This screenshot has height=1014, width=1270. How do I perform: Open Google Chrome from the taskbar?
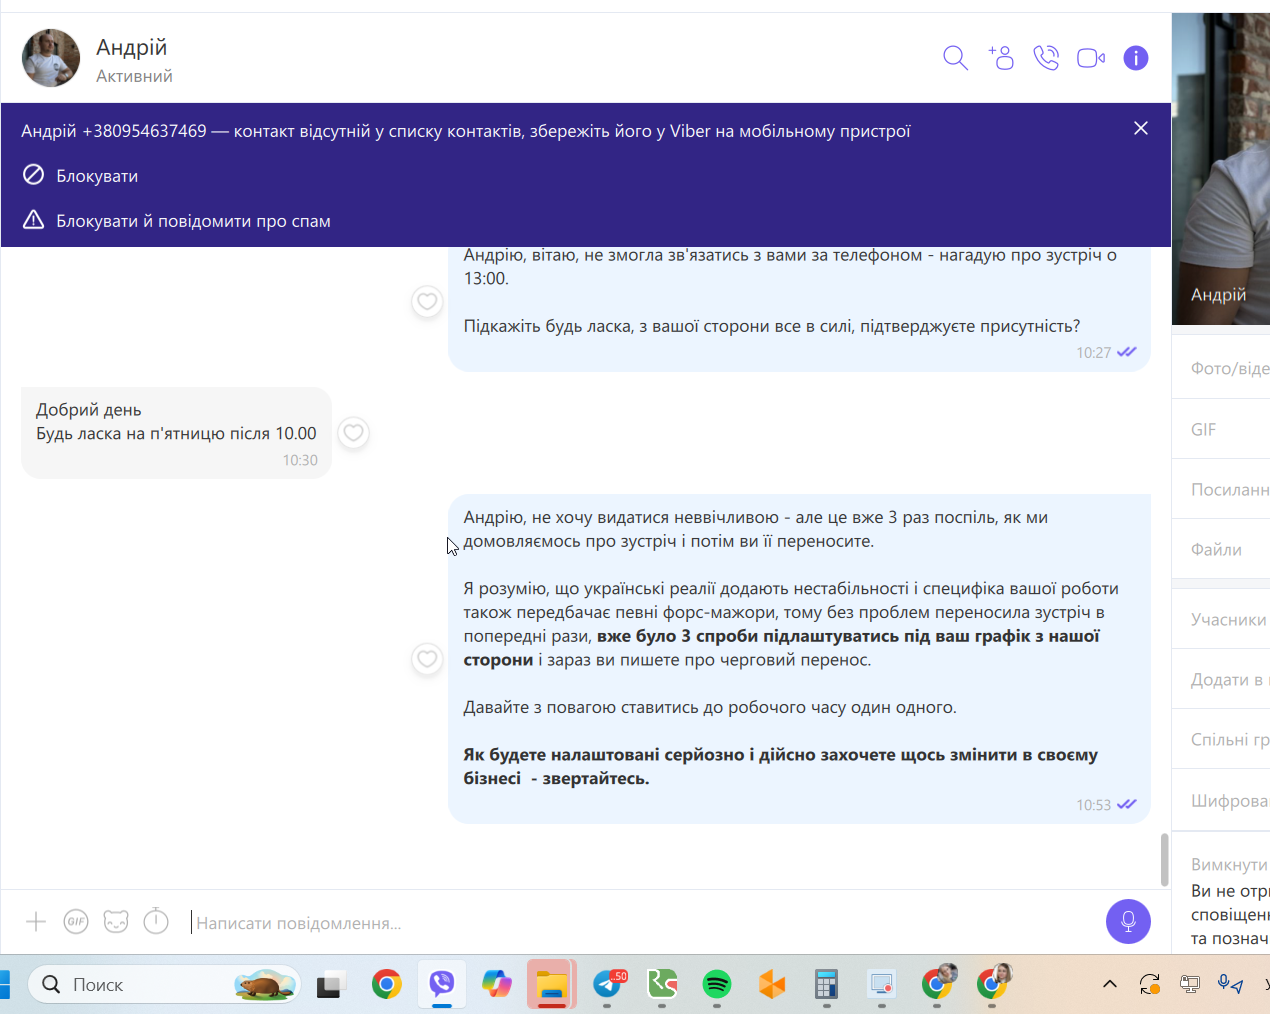pyautogui.click(x=386, y=985)
